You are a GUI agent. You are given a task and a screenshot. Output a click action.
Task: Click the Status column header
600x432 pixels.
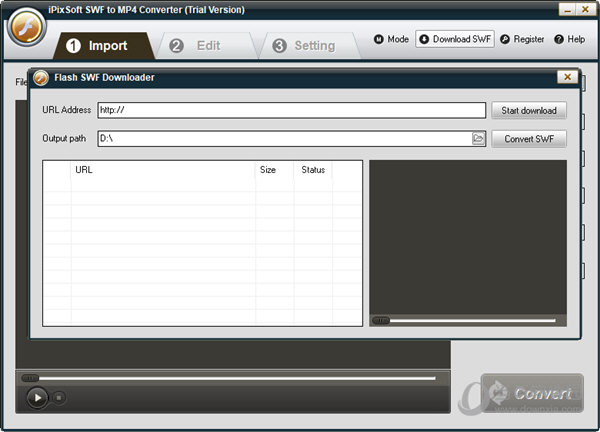click(313, 170)
